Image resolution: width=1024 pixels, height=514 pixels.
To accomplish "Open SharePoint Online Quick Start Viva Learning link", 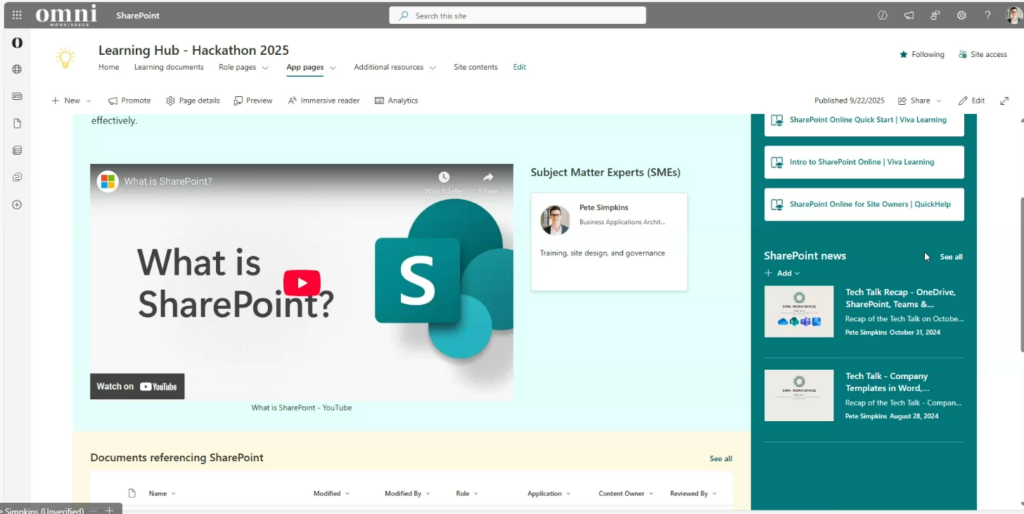I will (864, 120).
